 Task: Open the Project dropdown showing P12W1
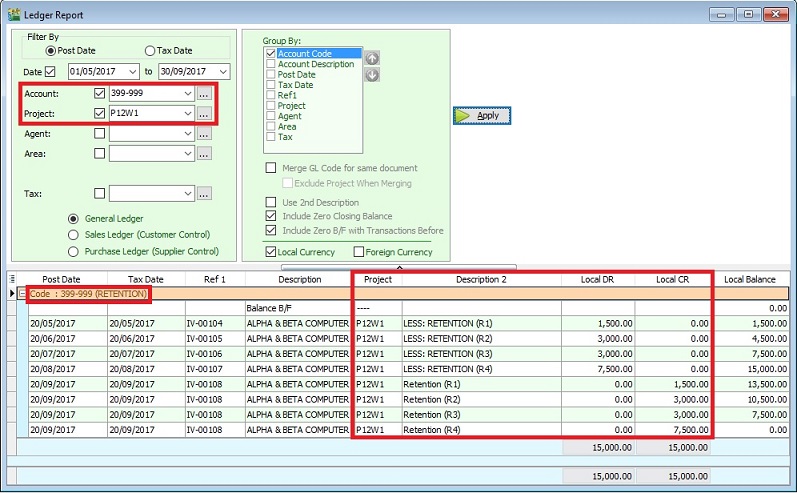tap(188, 113)
